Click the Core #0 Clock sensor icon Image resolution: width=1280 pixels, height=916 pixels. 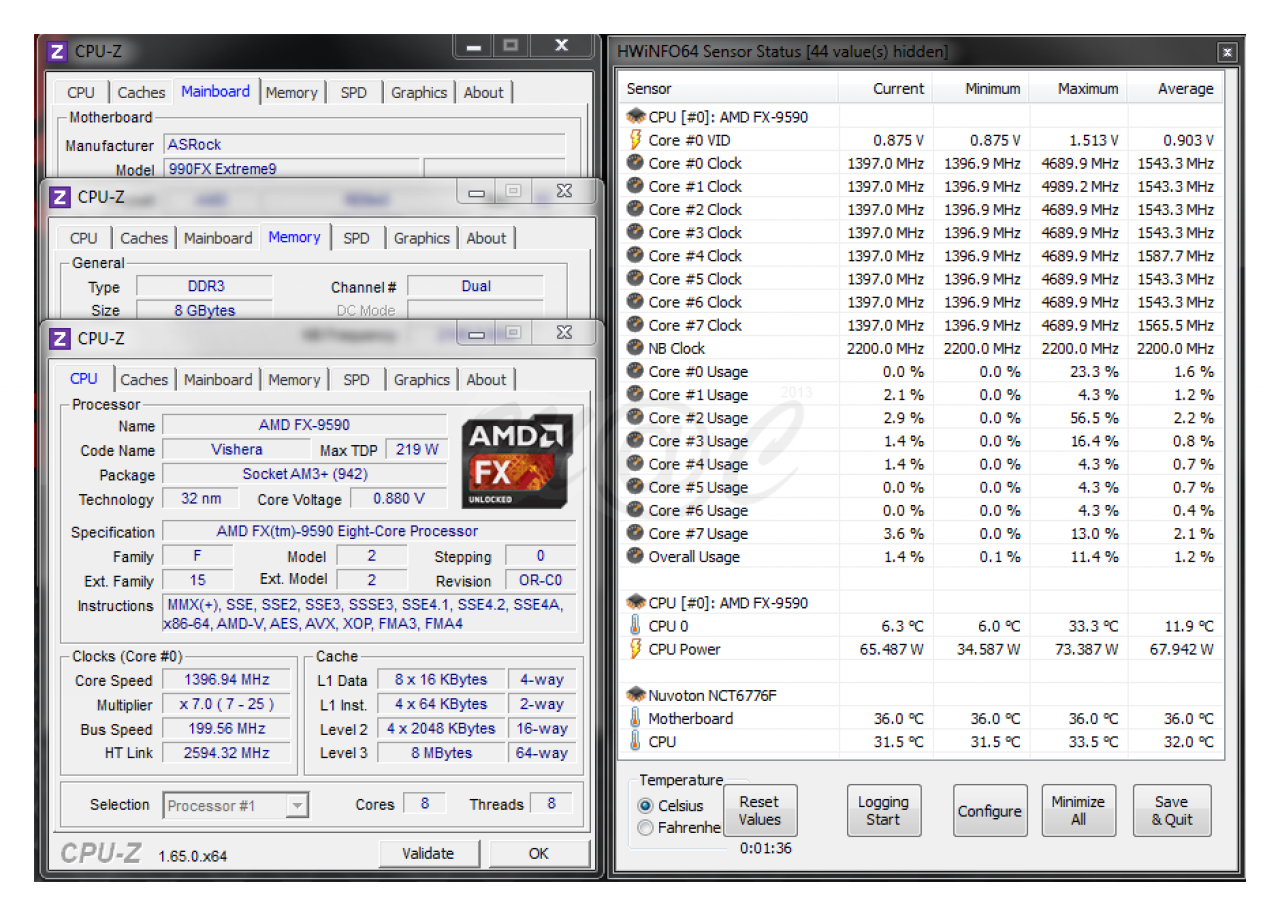coord(635,163)
